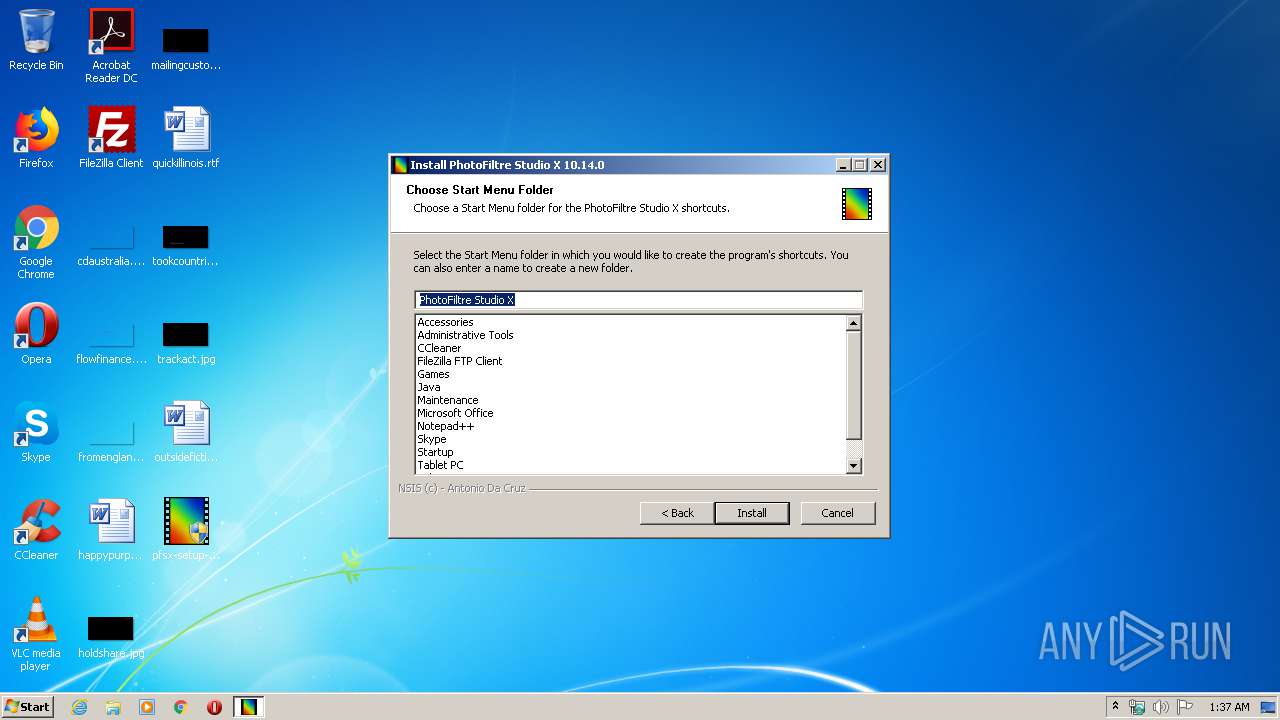Click the folder list scroll down arrow
Image resolution: width=1280 pixels, height=720 pixels.
pyautogui.click(x=853, y=465)
